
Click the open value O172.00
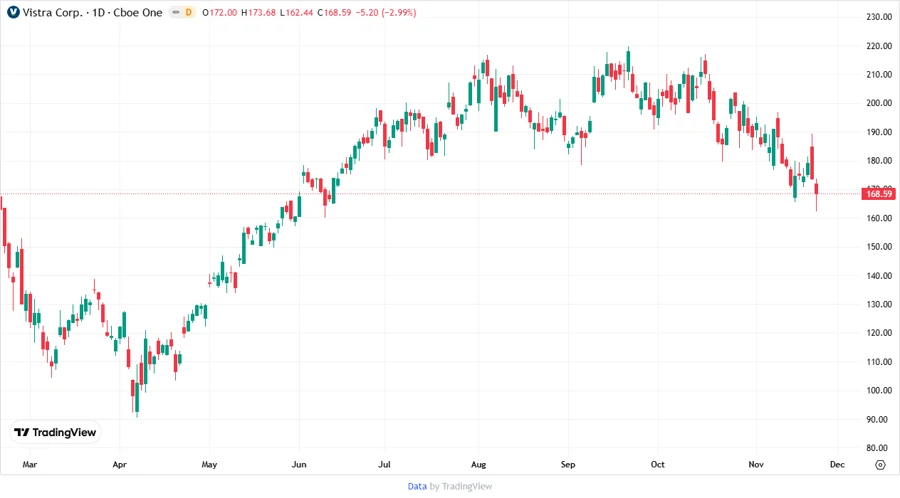[x=219, y=13]
